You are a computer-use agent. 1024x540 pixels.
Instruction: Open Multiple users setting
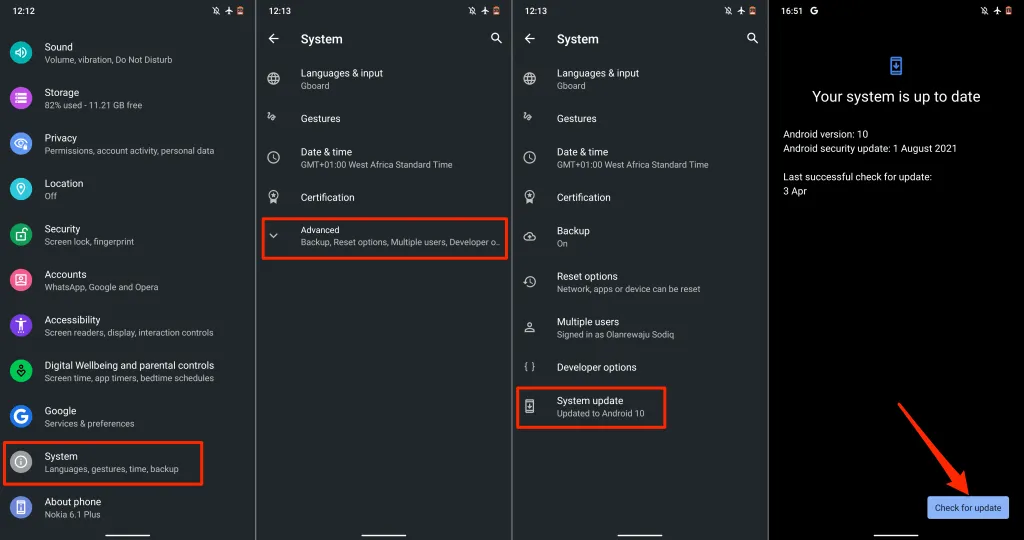pos(615,328)
